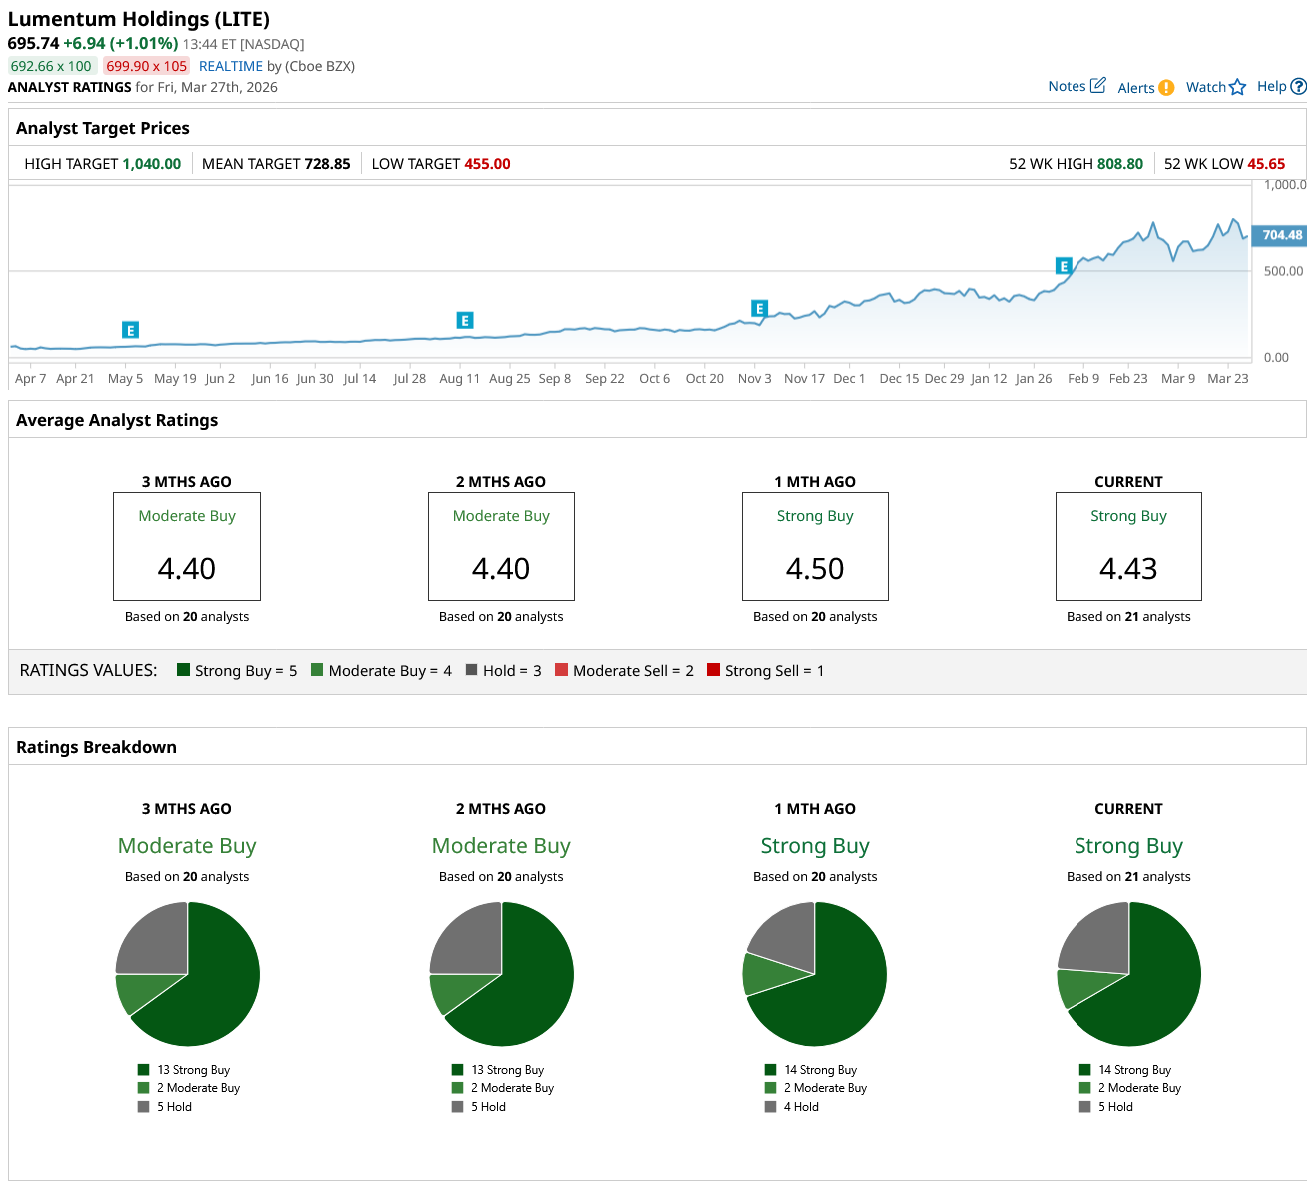Click the Current ratings pie chart
This screenshot has width=1308, height=1182.
pyautogui.click(x=1129, y=974)
